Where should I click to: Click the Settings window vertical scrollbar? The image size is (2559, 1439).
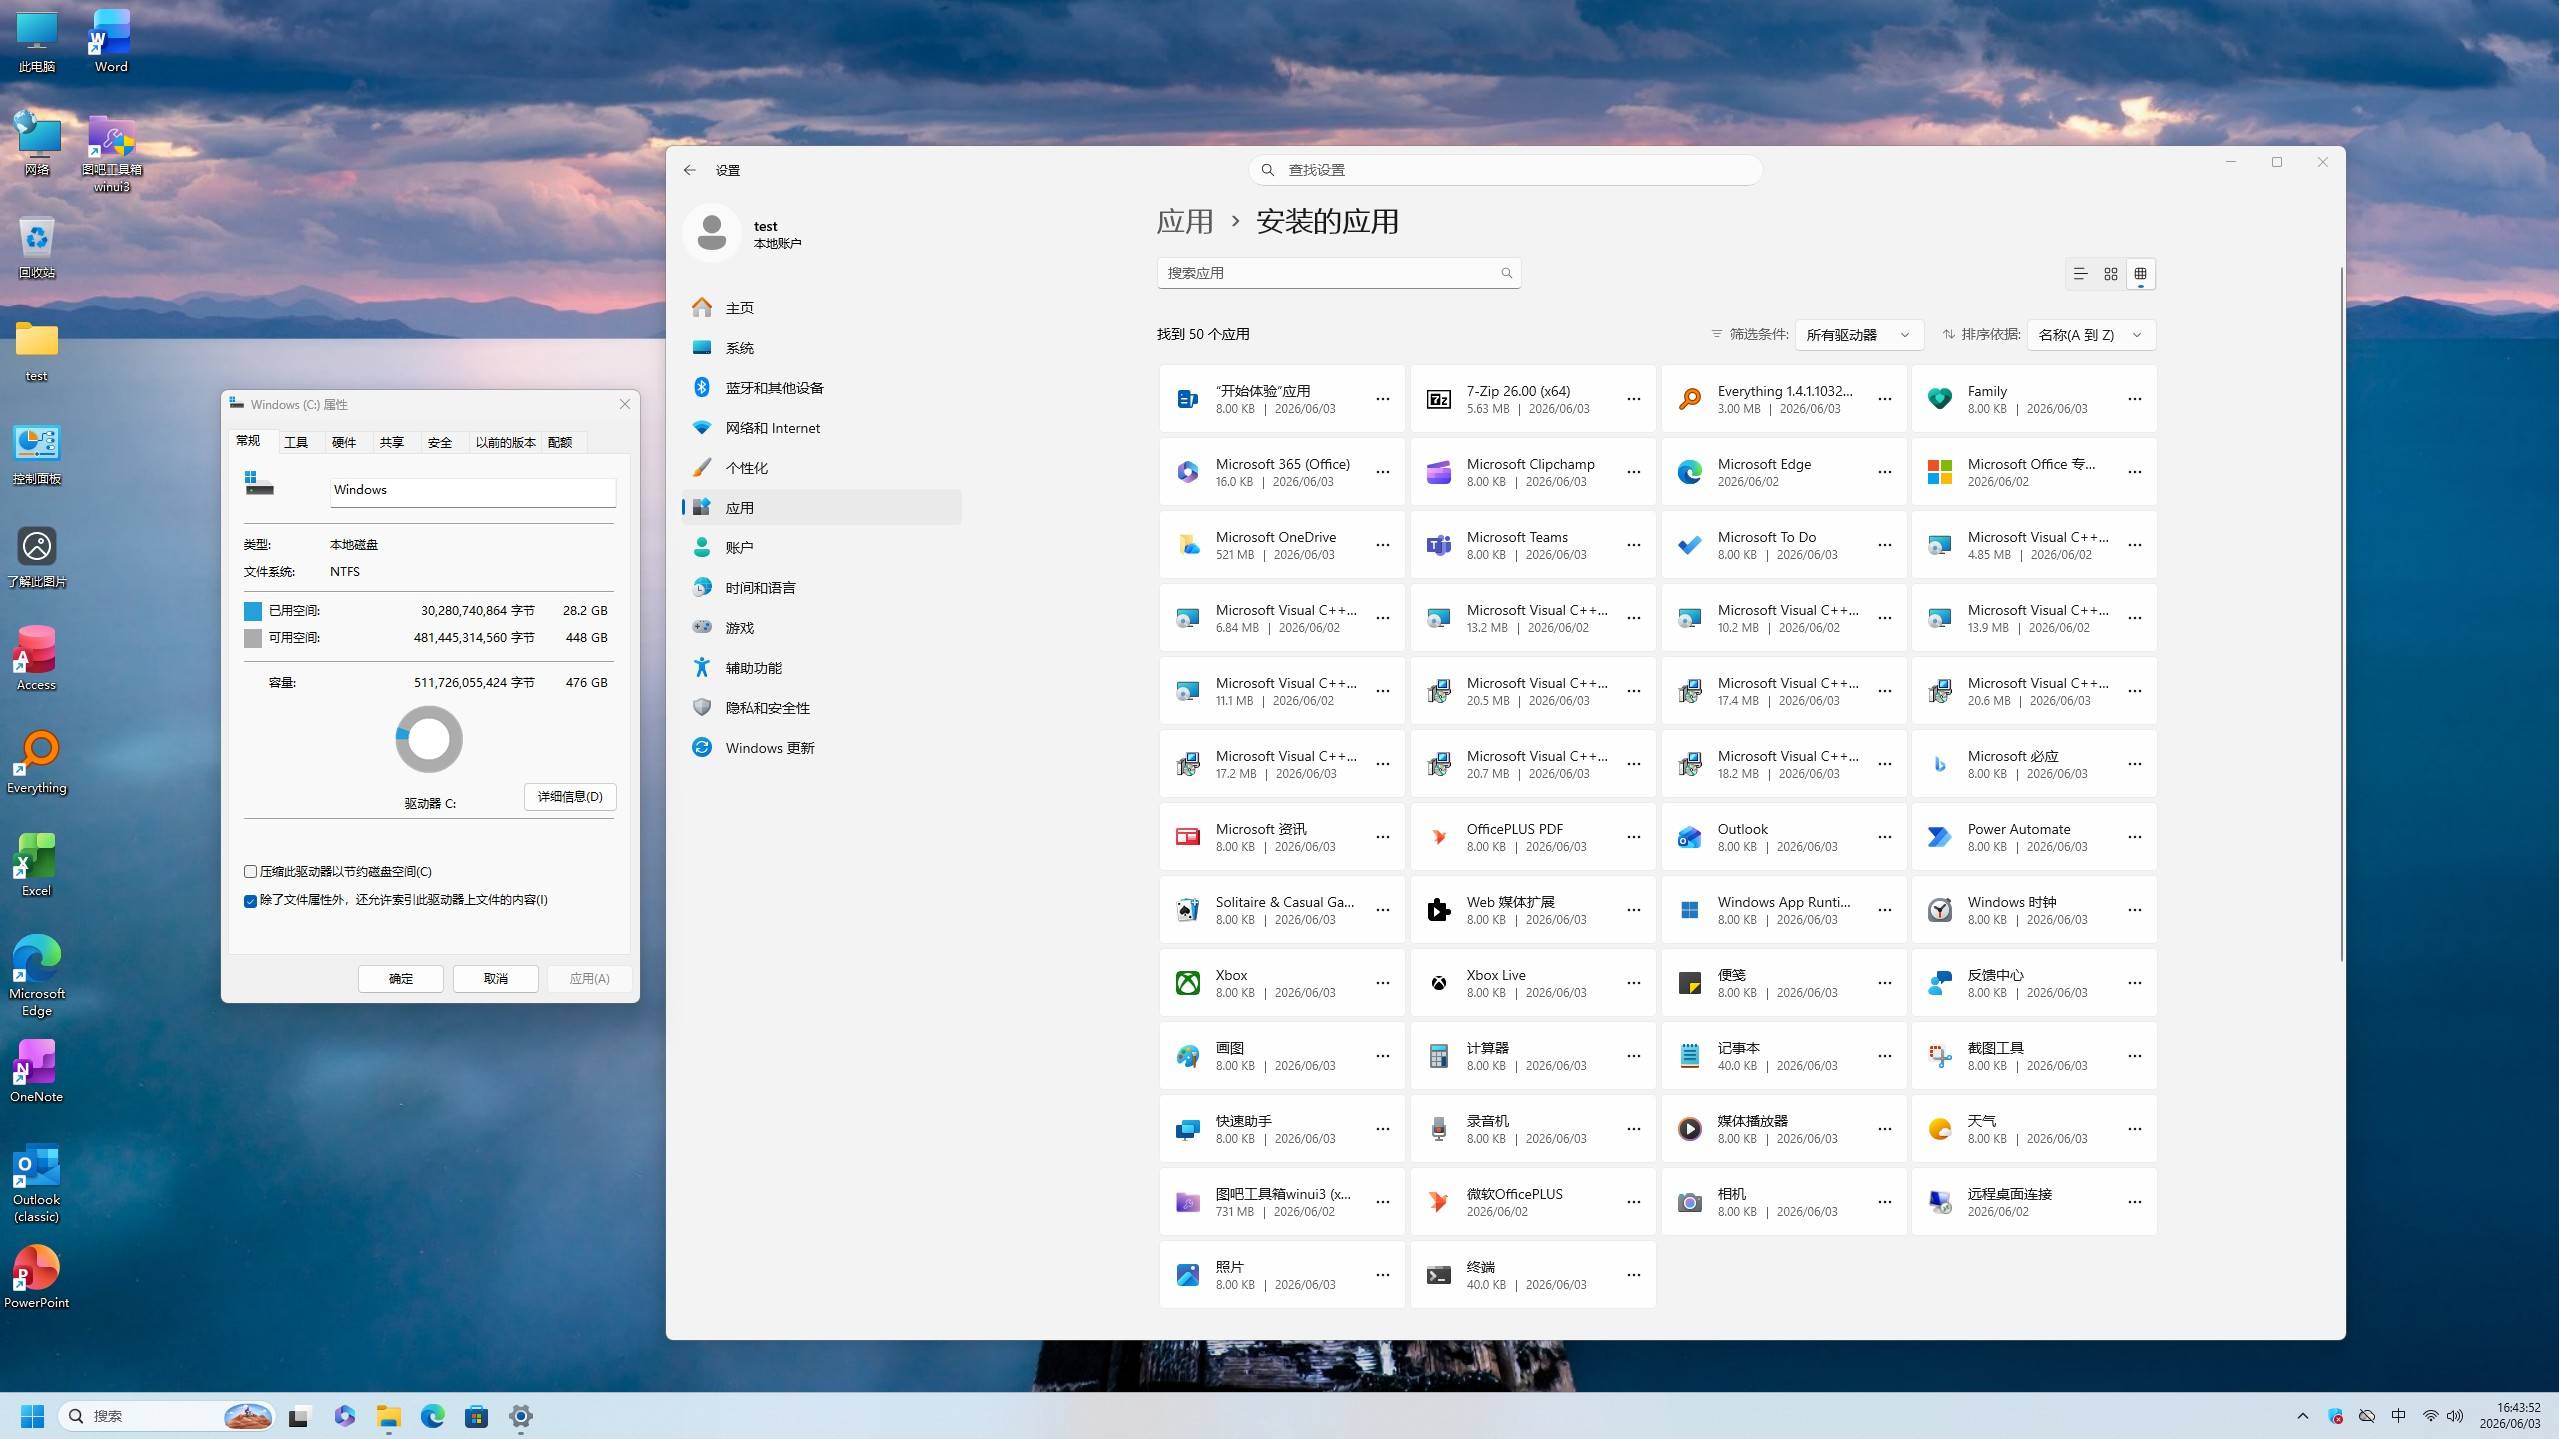coord(2340,615)
